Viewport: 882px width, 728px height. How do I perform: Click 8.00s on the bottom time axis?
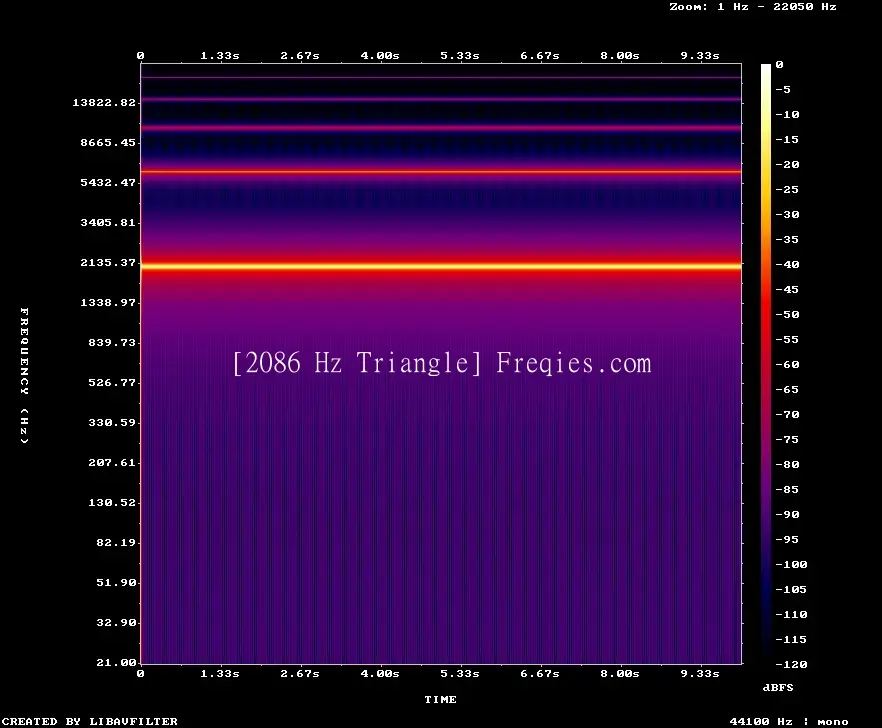[x=620, y=673]
